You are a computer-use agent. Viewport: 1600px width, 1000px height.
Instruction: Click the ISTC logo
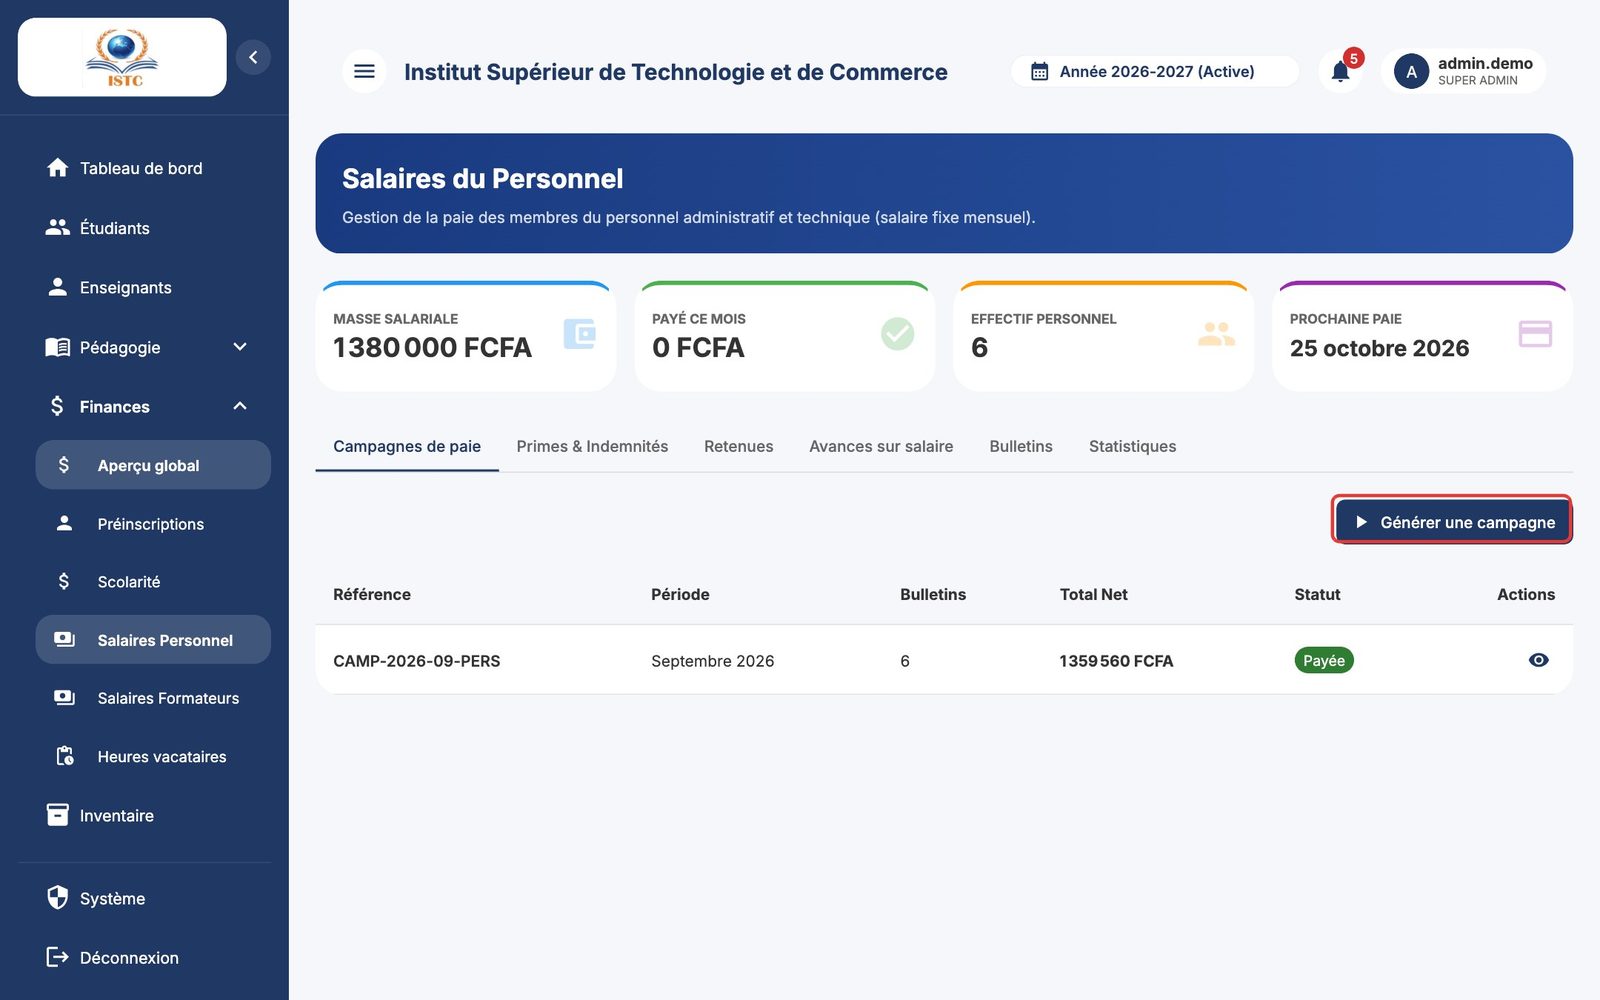(x=122, y=57)
